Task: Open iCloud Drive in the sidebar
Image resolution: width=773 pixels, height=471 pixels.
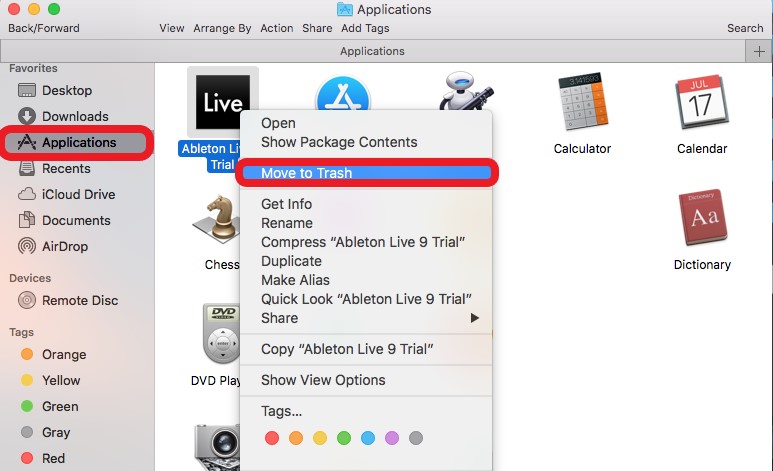Action: click(66, 194)
